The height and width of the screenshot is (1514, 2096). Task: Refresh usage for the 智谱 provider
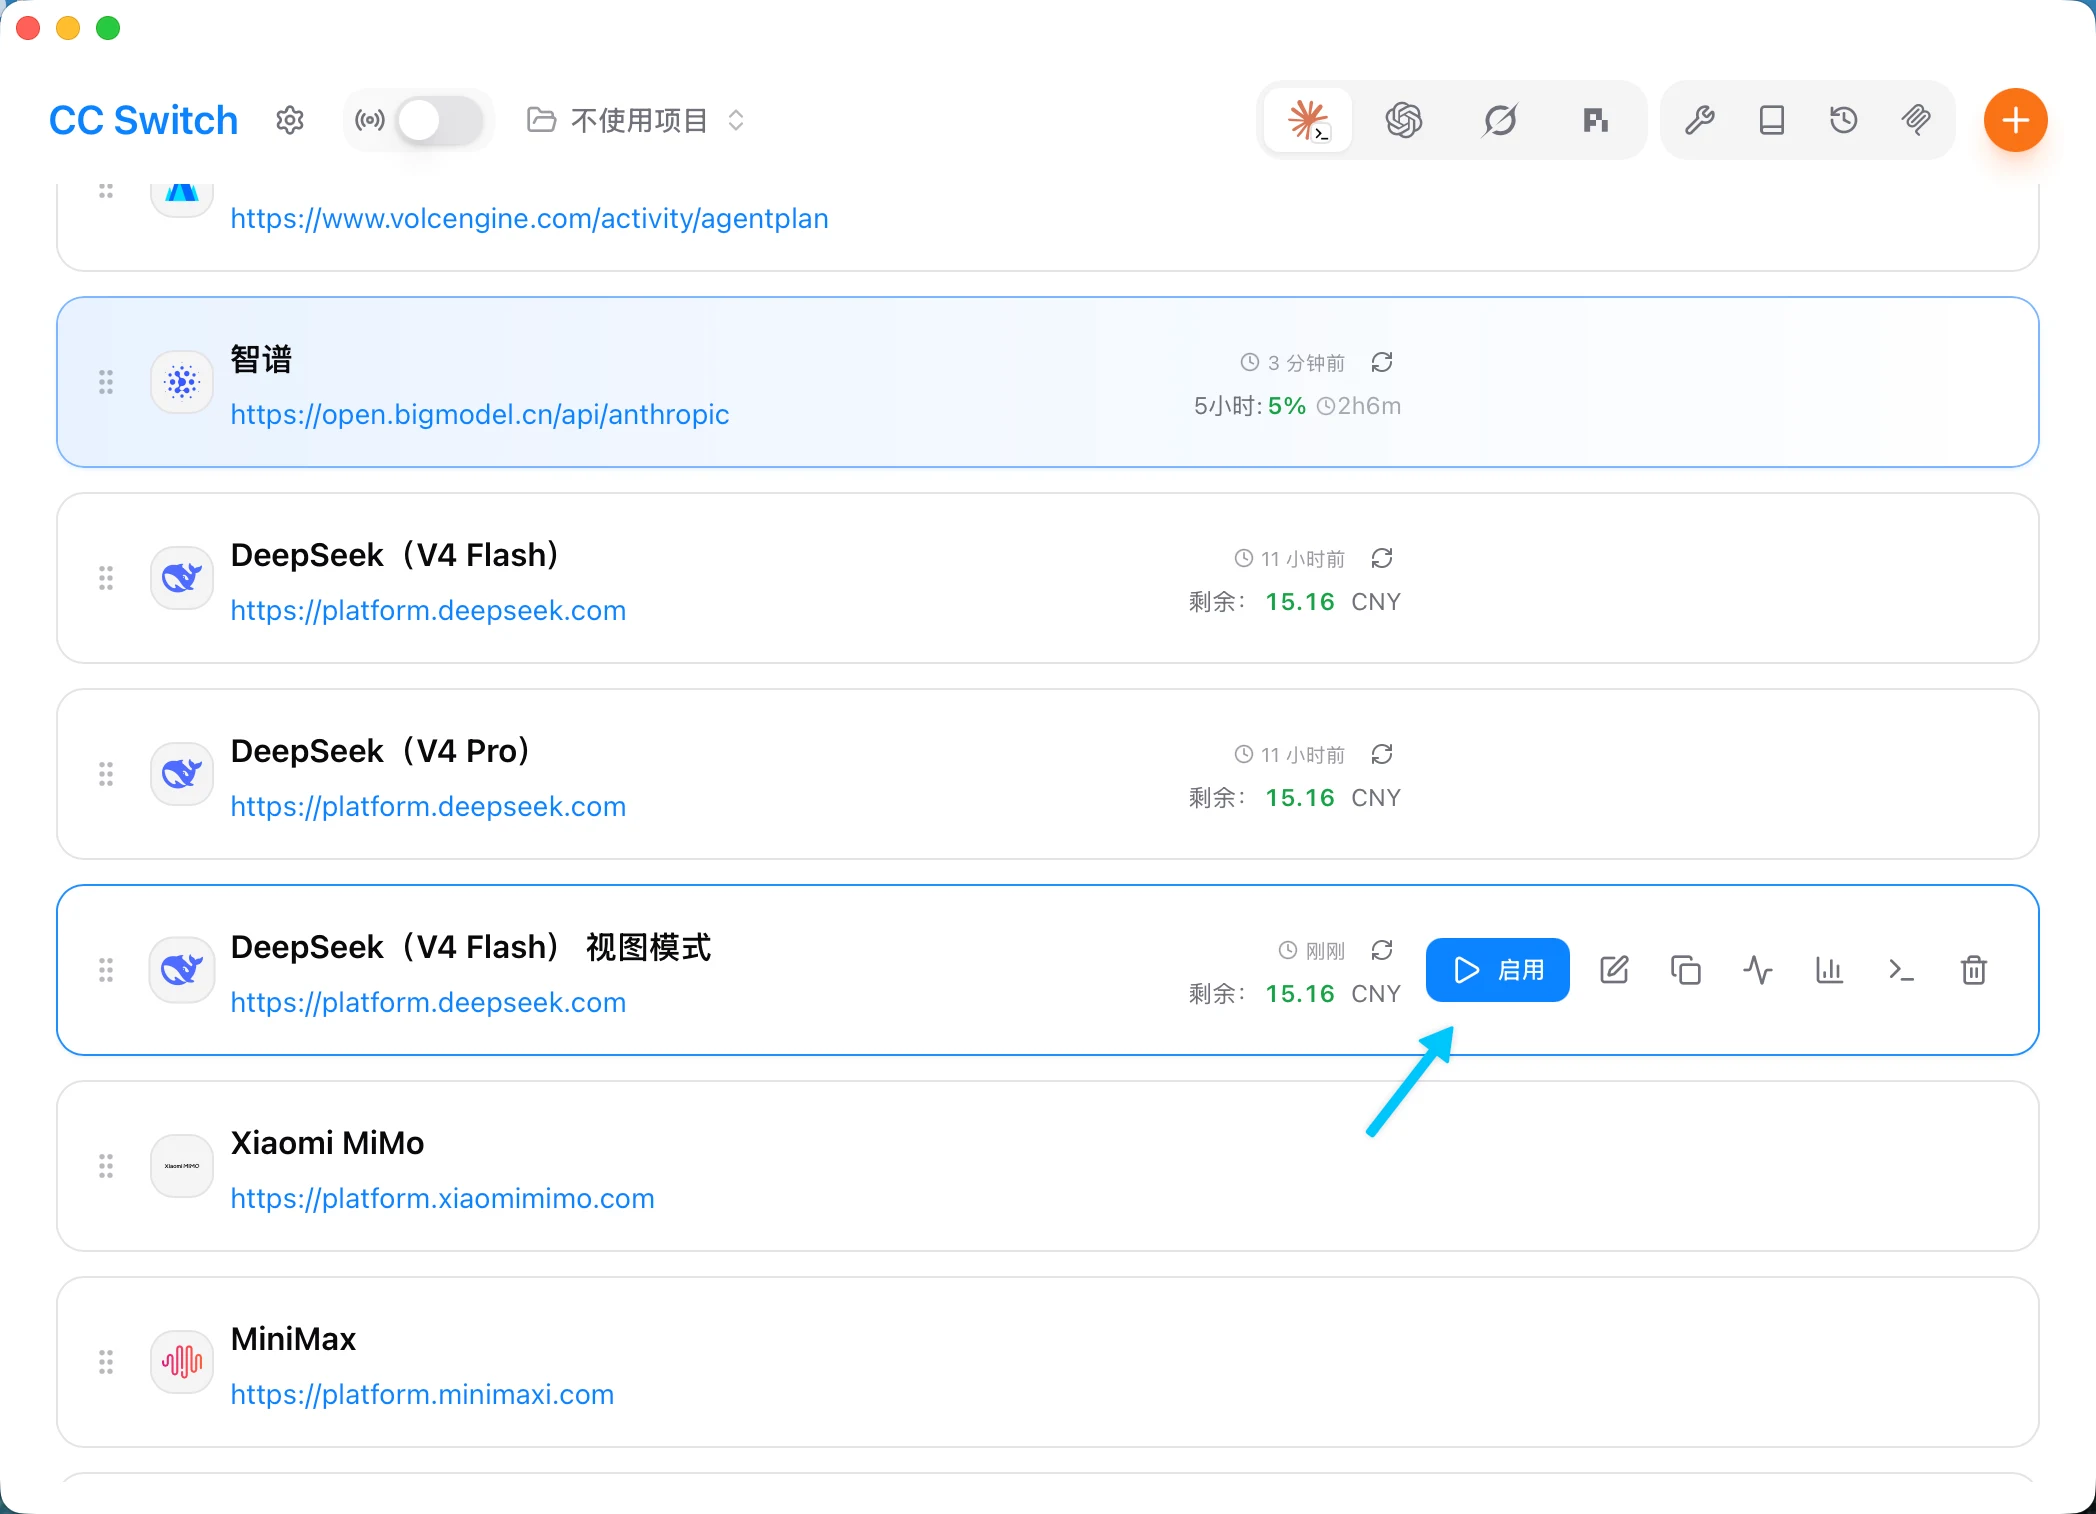(x=1382, y=362)
